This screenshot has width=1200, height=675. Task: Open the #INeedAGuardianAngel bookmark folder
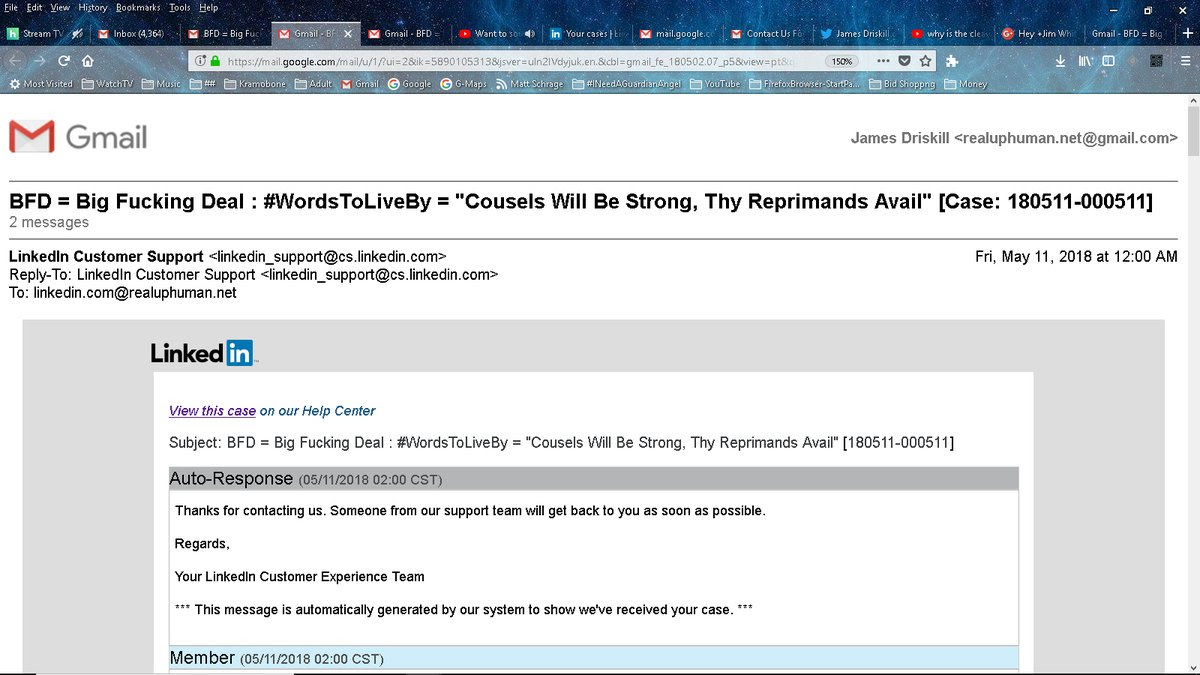click(626, 84)
